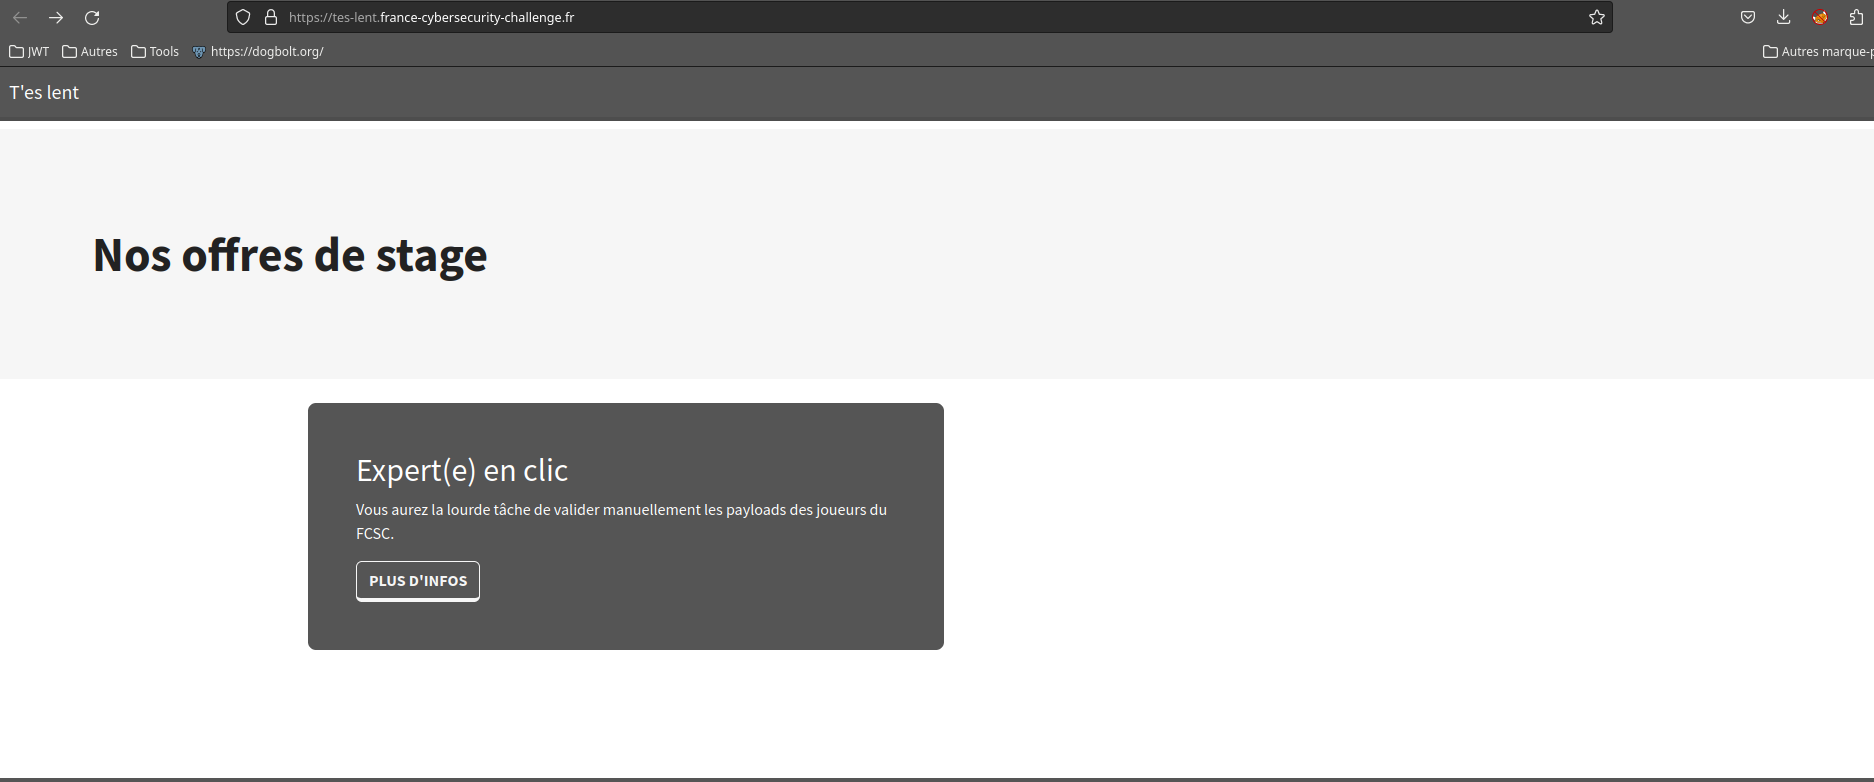Open the JWT bookmarks folder

pyautogui.click(x=29, y=51)
